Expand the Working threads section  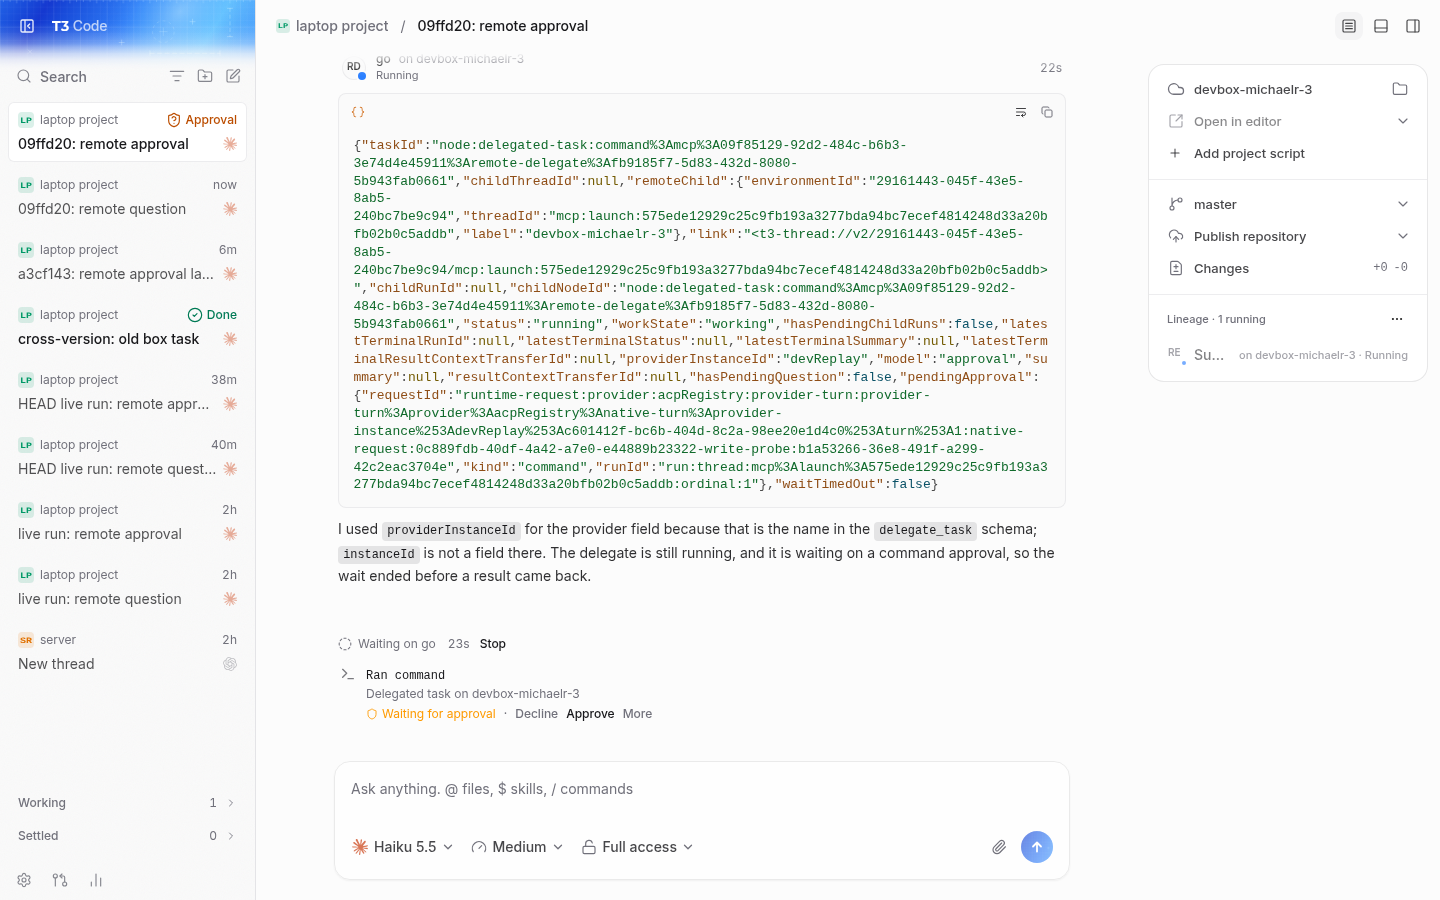(127, 803)
